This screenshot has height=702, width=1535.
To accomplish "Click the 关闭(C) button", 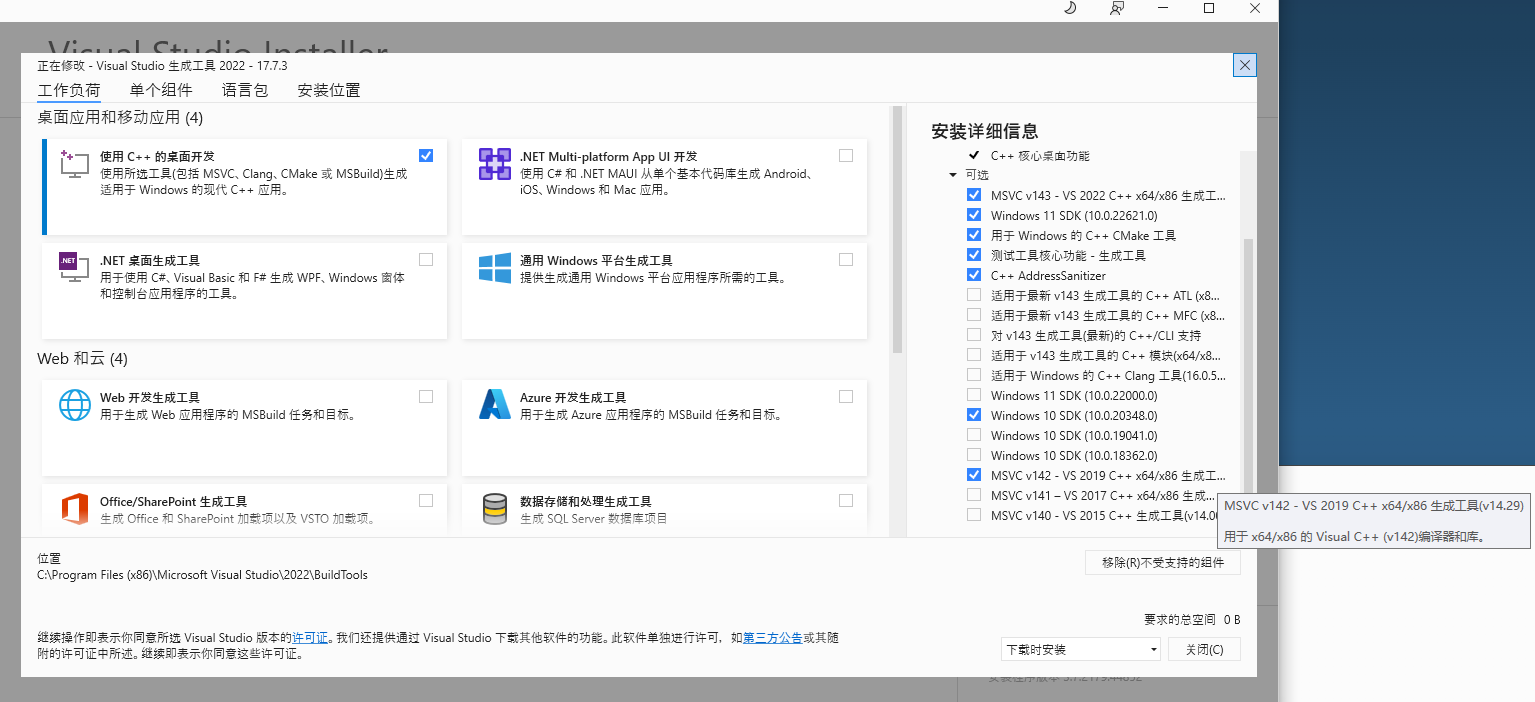I will (1204, 649).
